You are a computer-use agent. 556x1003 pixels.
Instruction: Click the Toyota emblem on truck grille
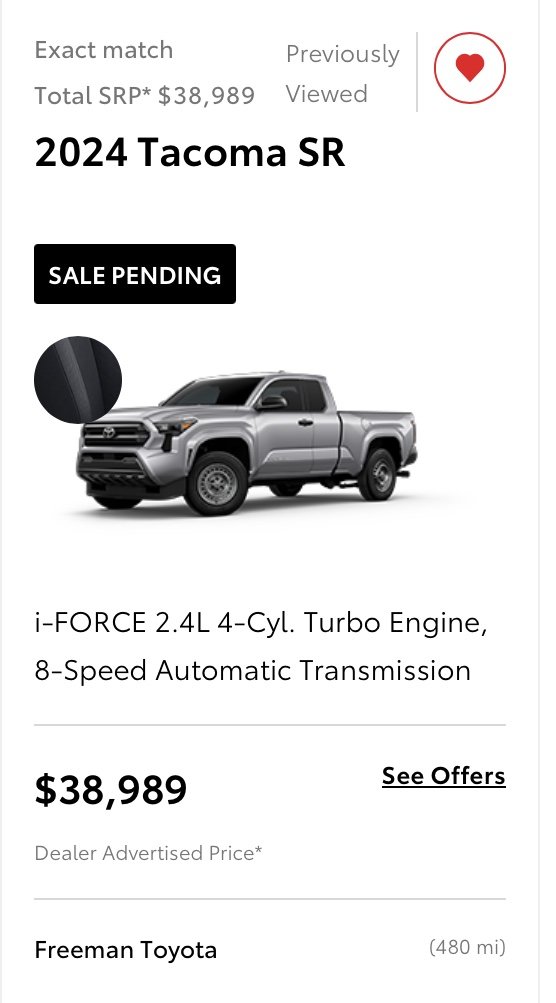[108, 433]
